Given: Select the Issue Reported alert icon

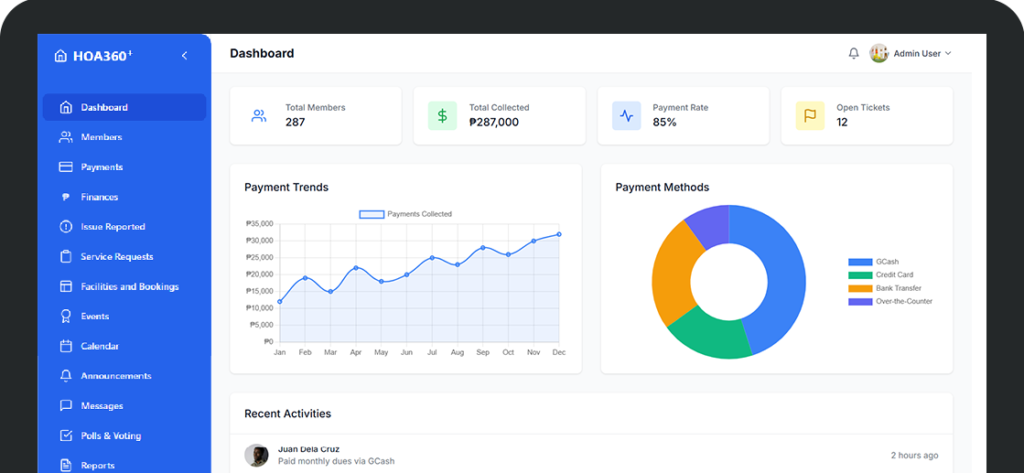Looking at the screenshot, I should (x=66, y=227).
